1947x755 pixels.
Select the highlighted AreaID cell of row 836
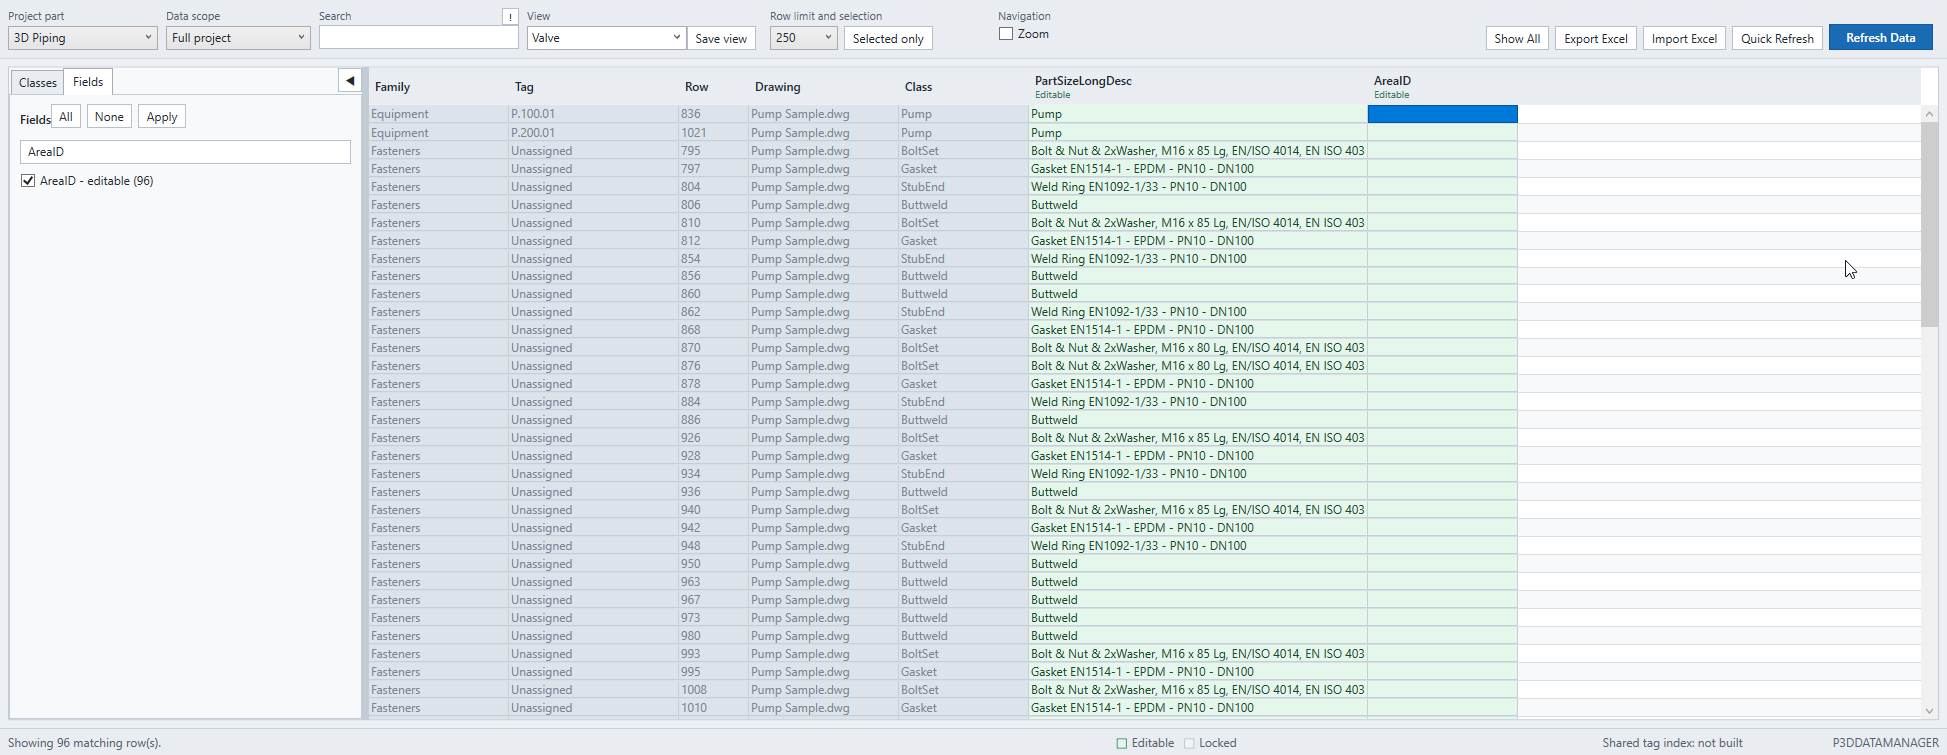pyautogui.click(x=1442, y=114)
